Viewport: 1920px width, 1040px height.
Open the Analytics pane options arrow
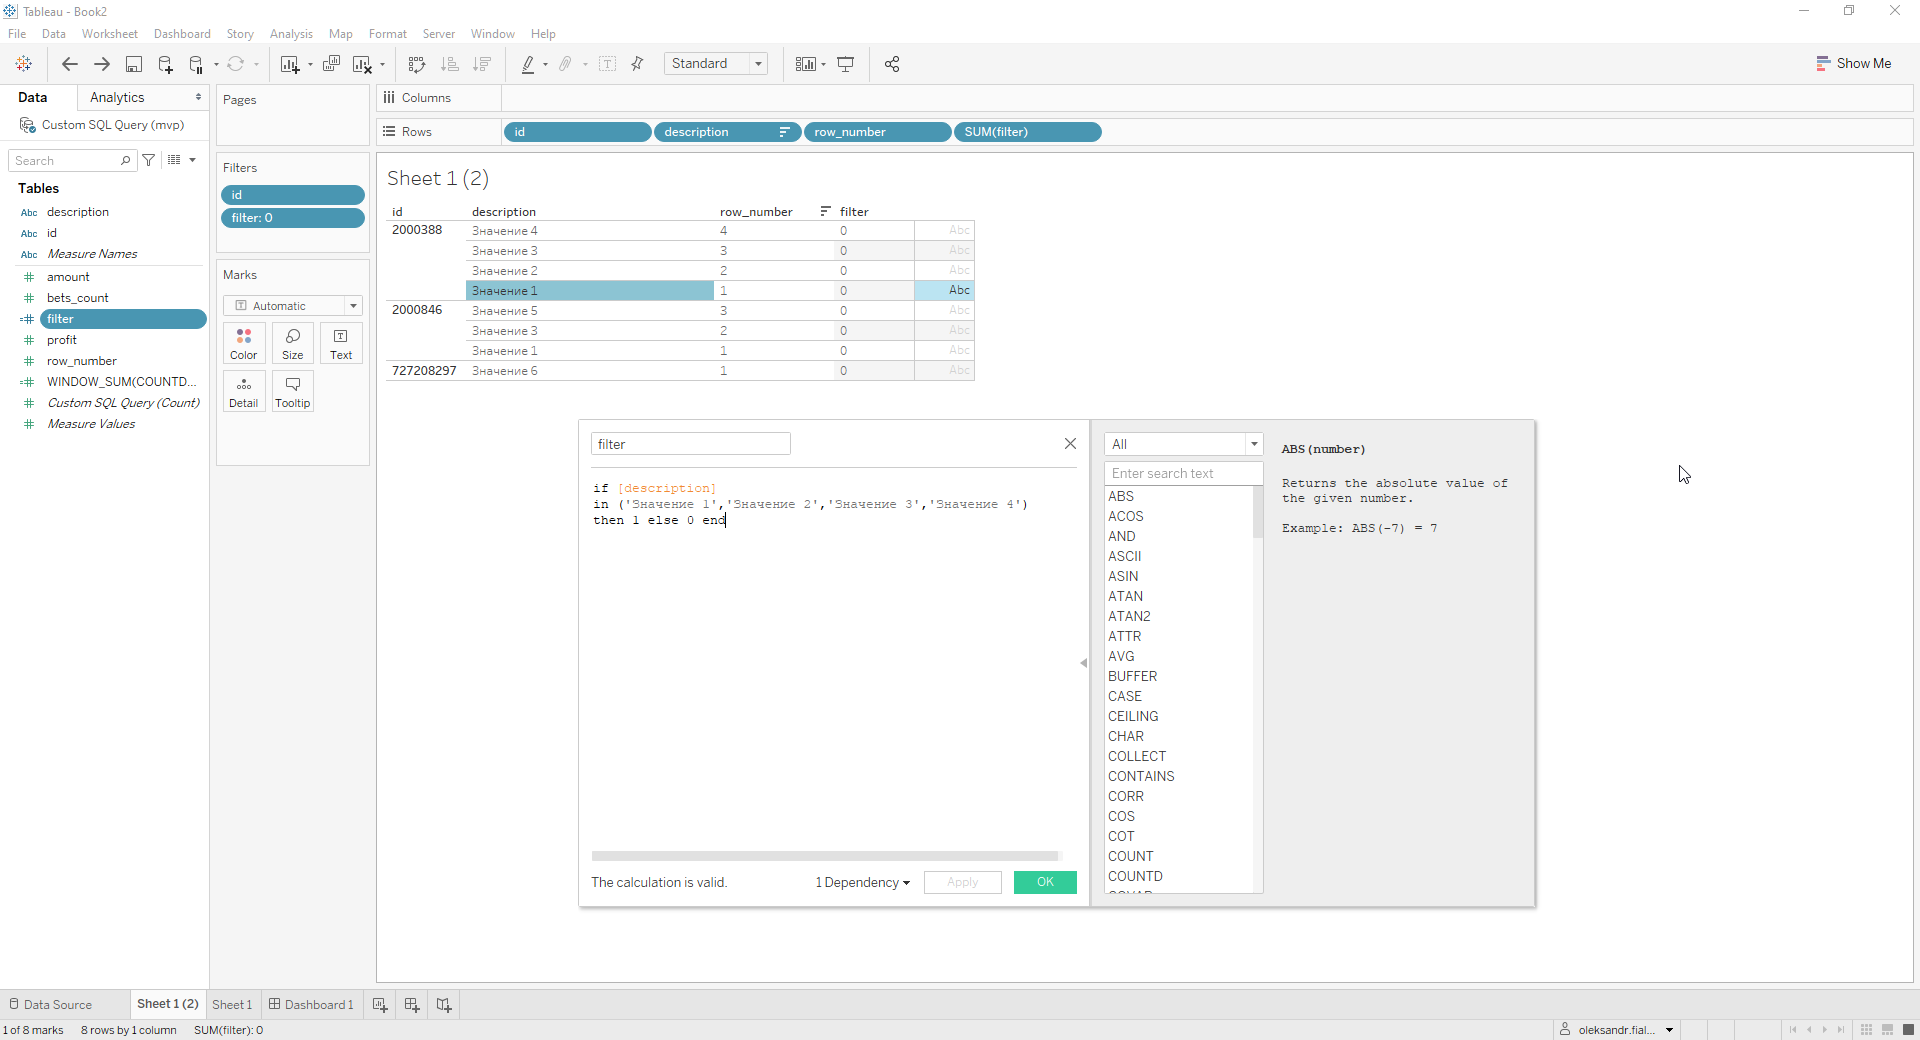click(198, 97)
